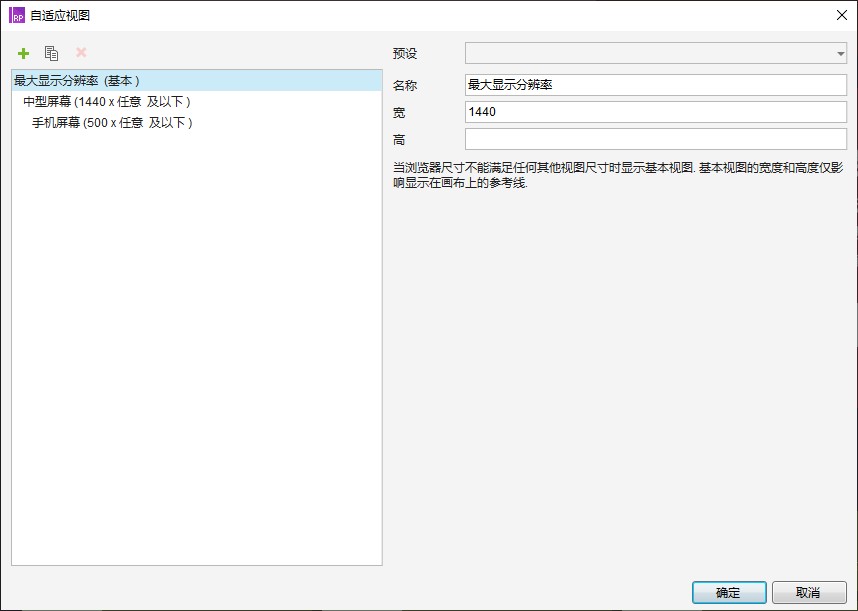The height and width of the screenshot is (611, 858).
Task: Click the 自适应视图 title text
Action: click(x=60, y=15)
